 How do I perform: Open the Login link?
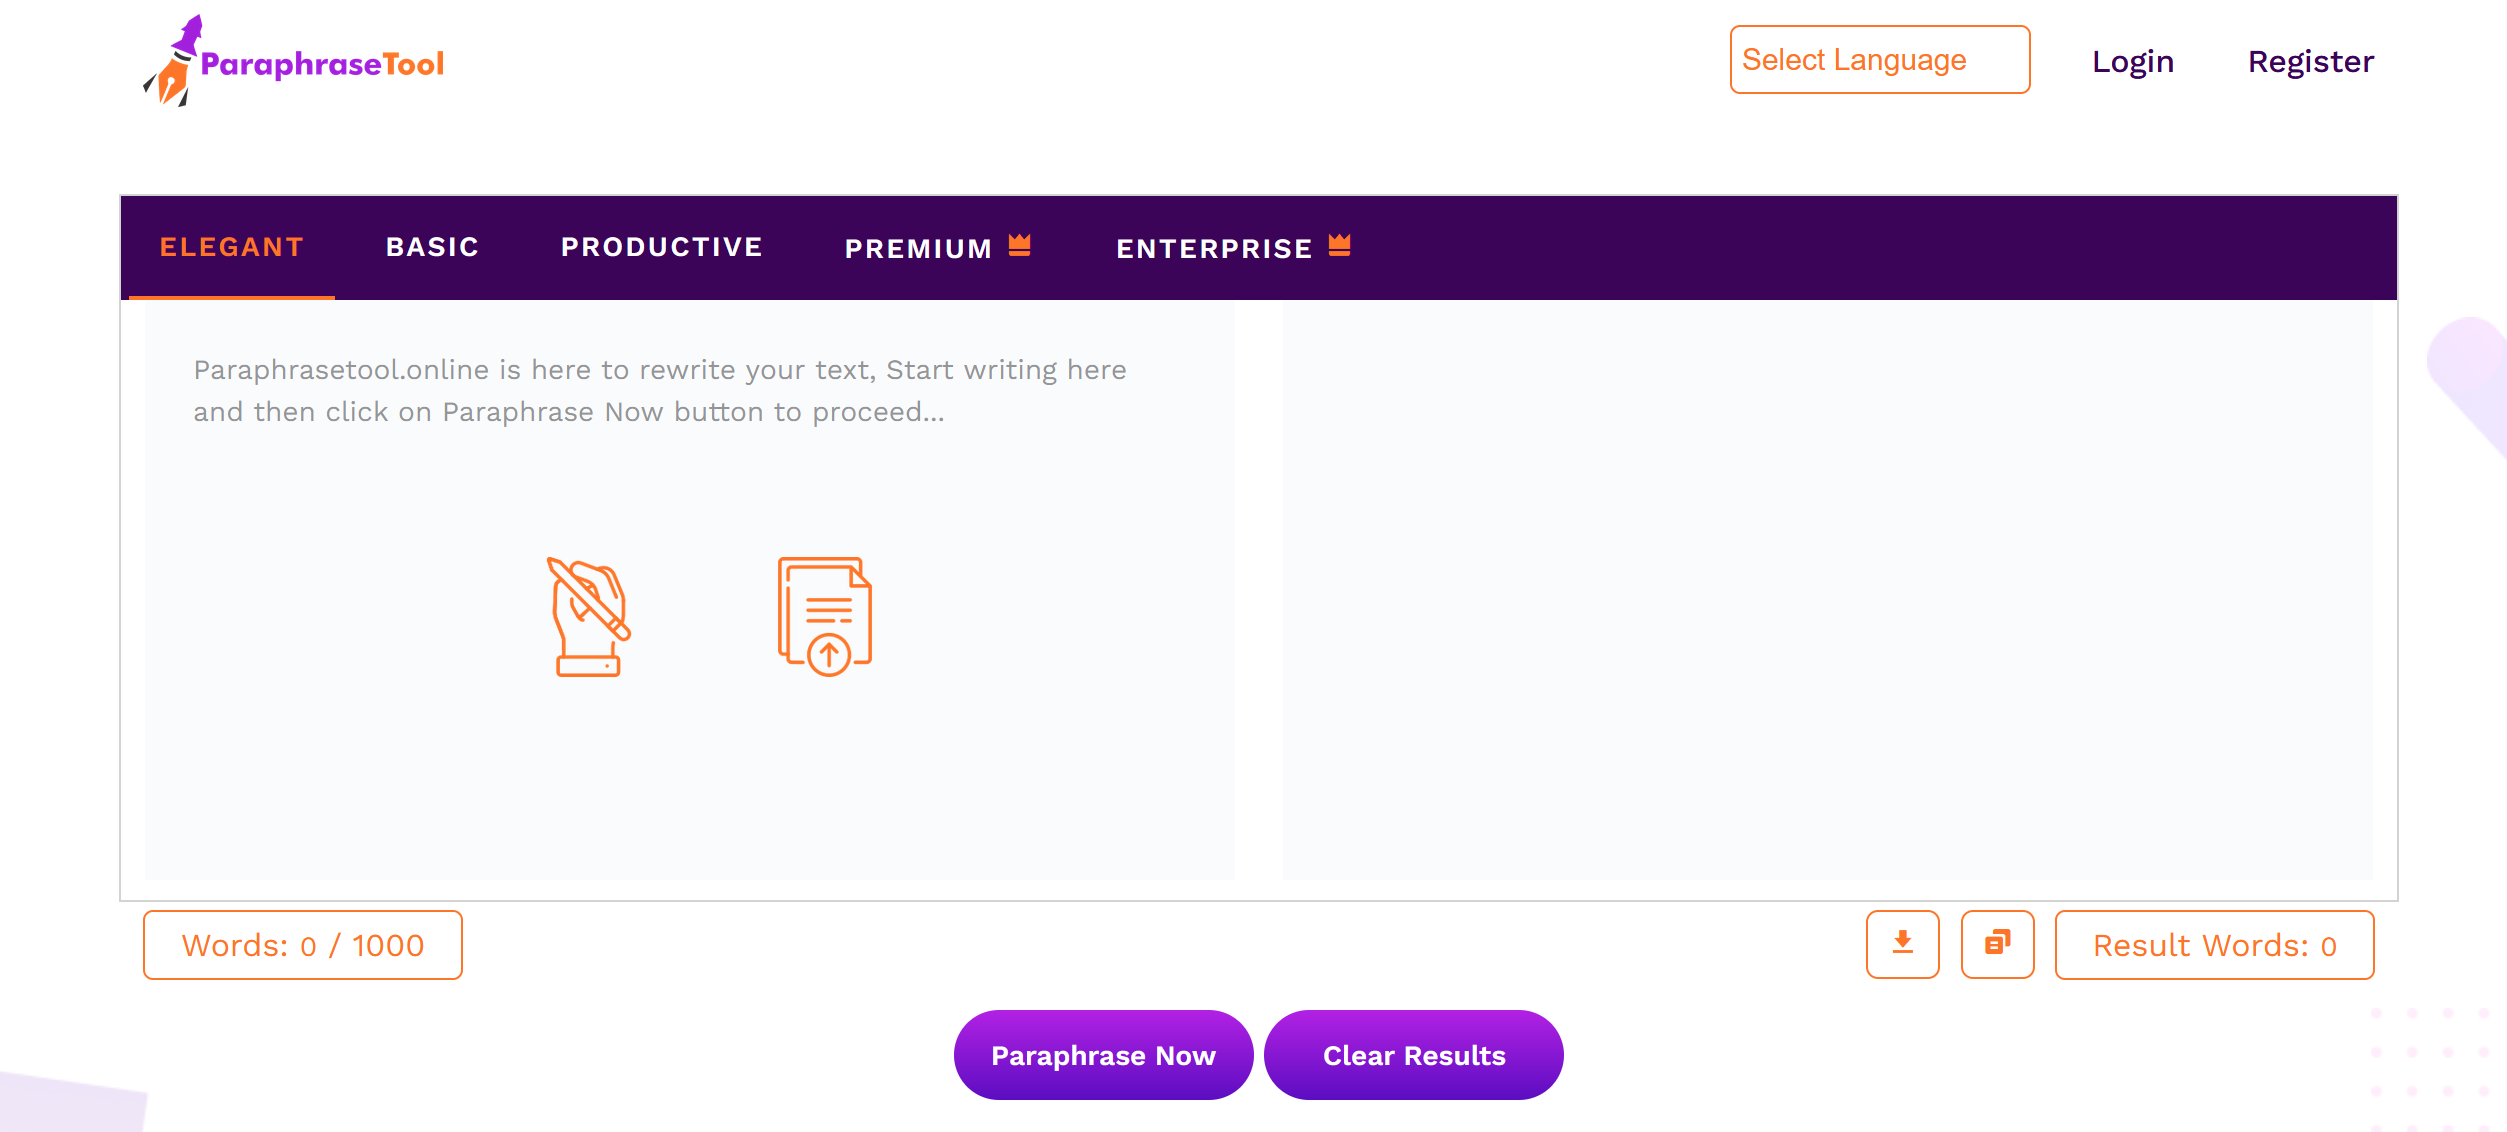[x=2133, y=62]
